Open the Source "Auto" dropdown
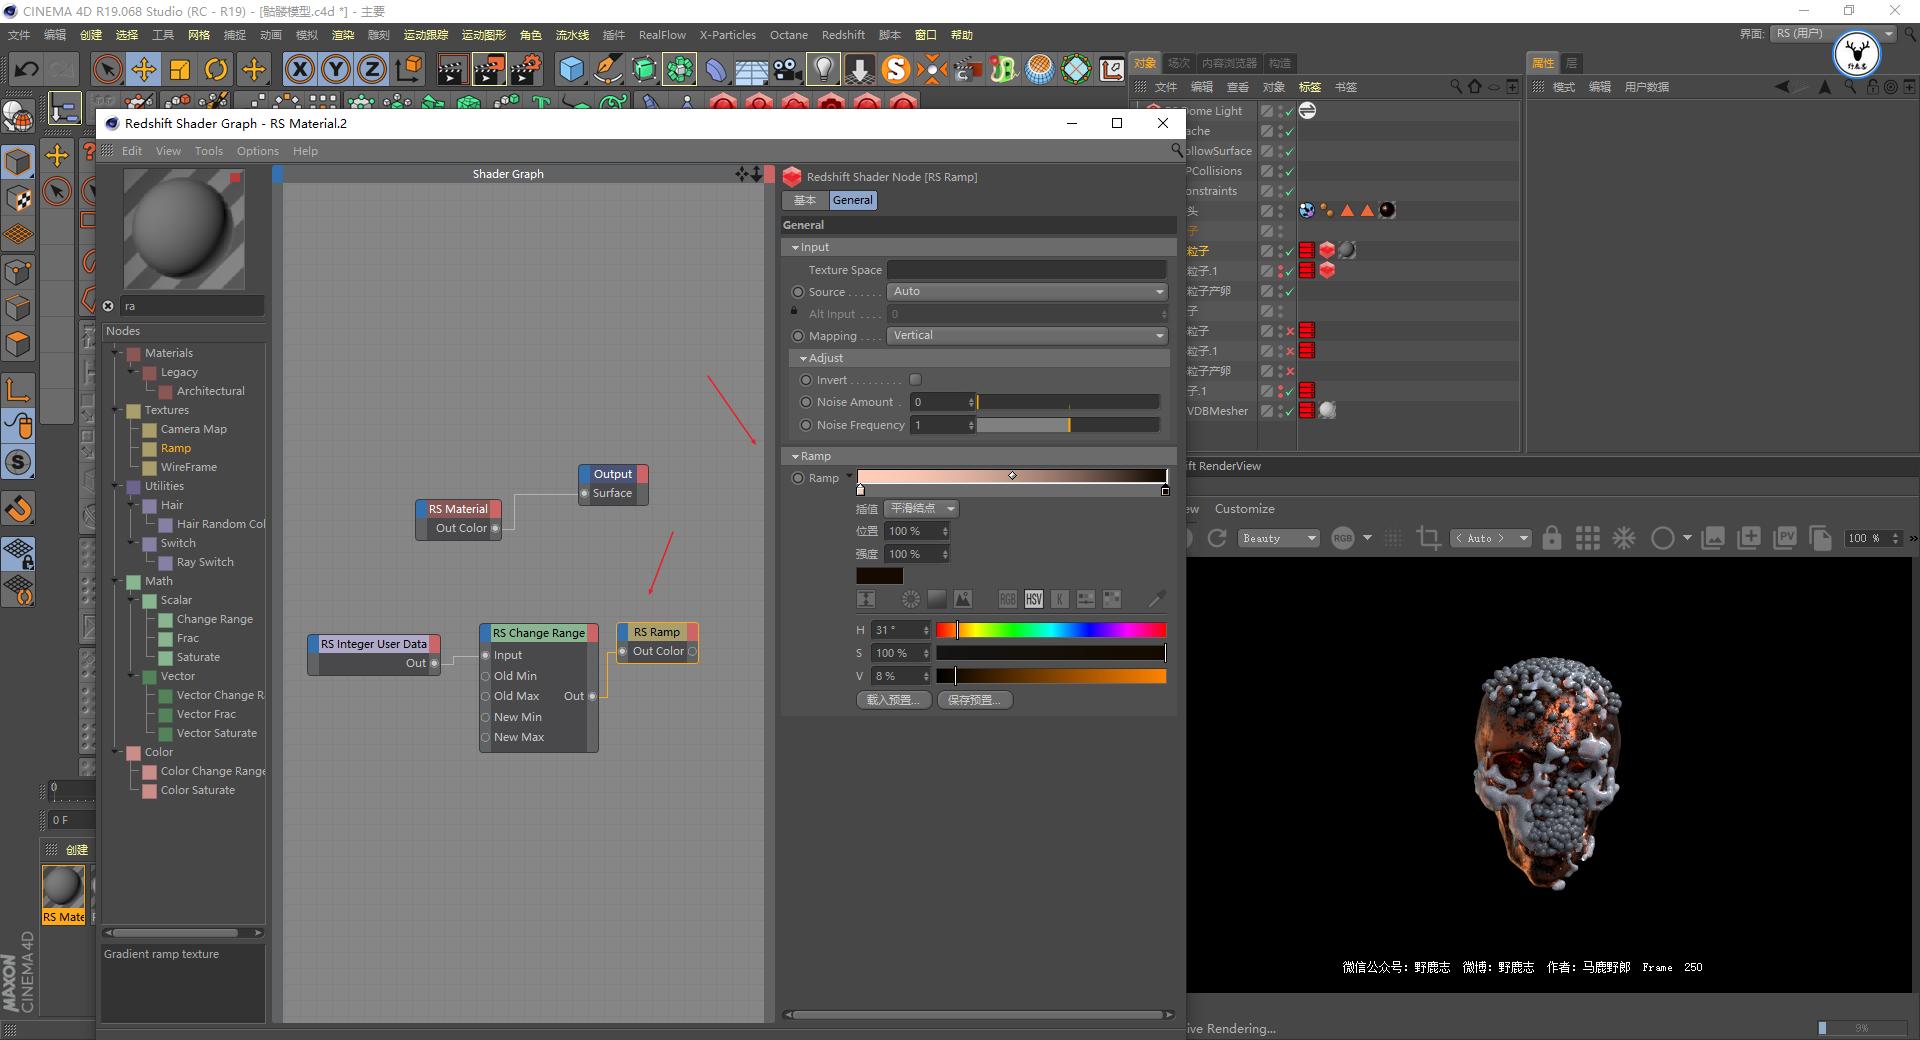This screenshot has height=1040, width=1920. point(1026,291)
